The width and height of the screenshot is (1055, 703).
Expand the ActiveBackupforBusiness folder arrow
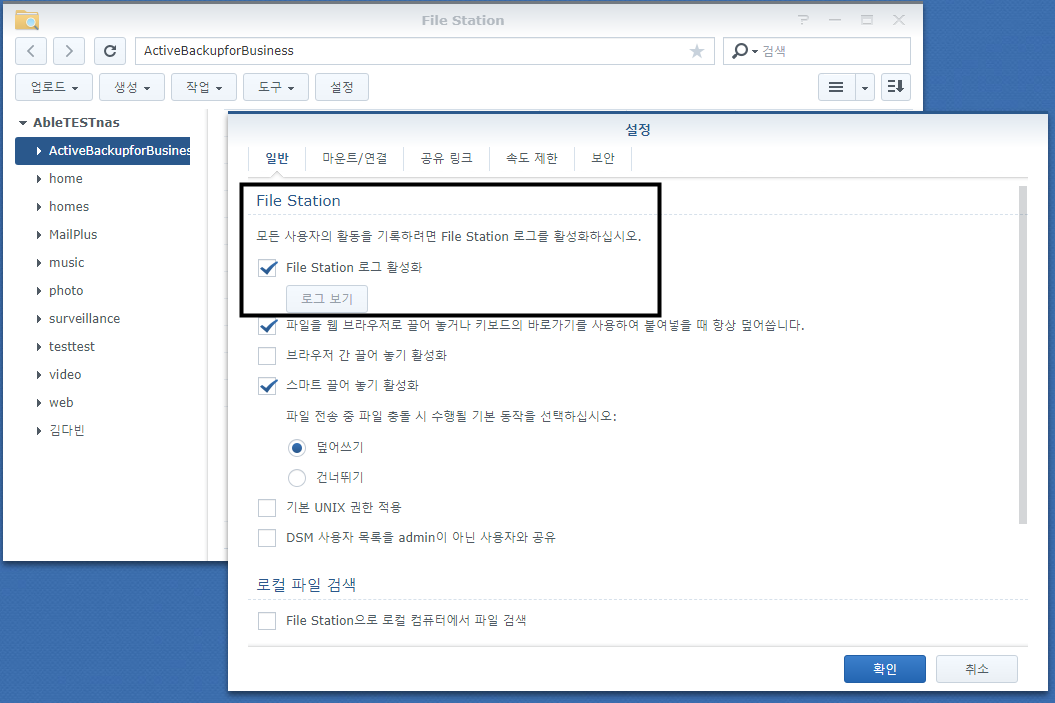[39, 151]
